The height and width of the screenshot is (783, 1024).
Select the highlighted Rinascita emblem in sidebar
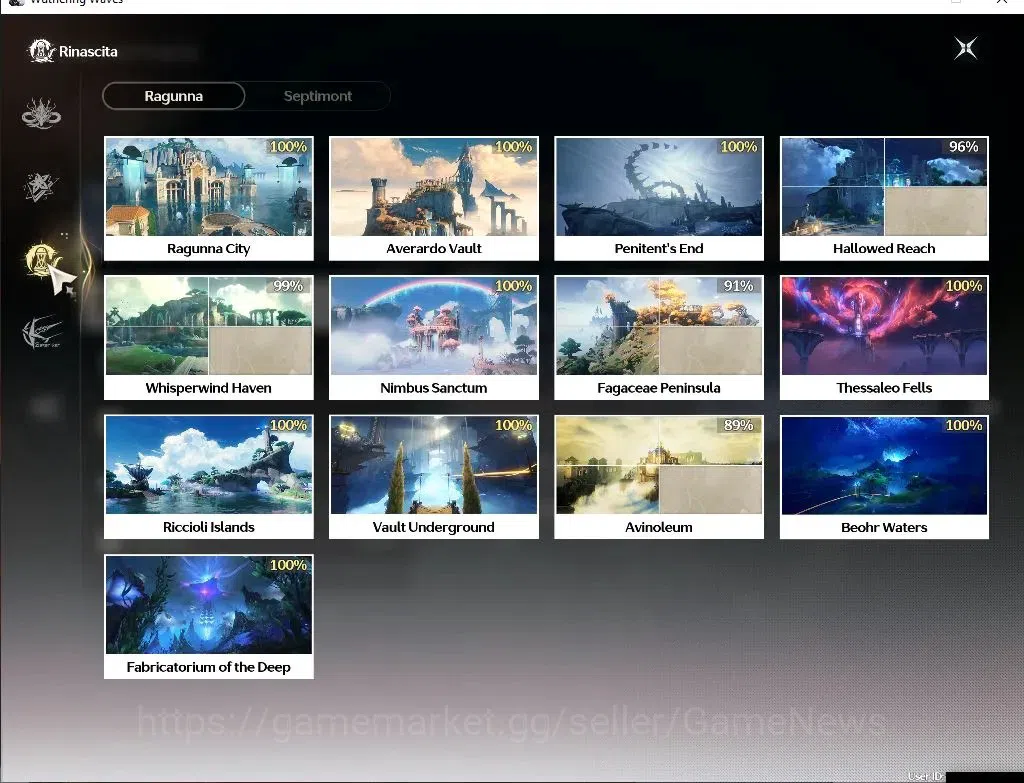point(42,261)
